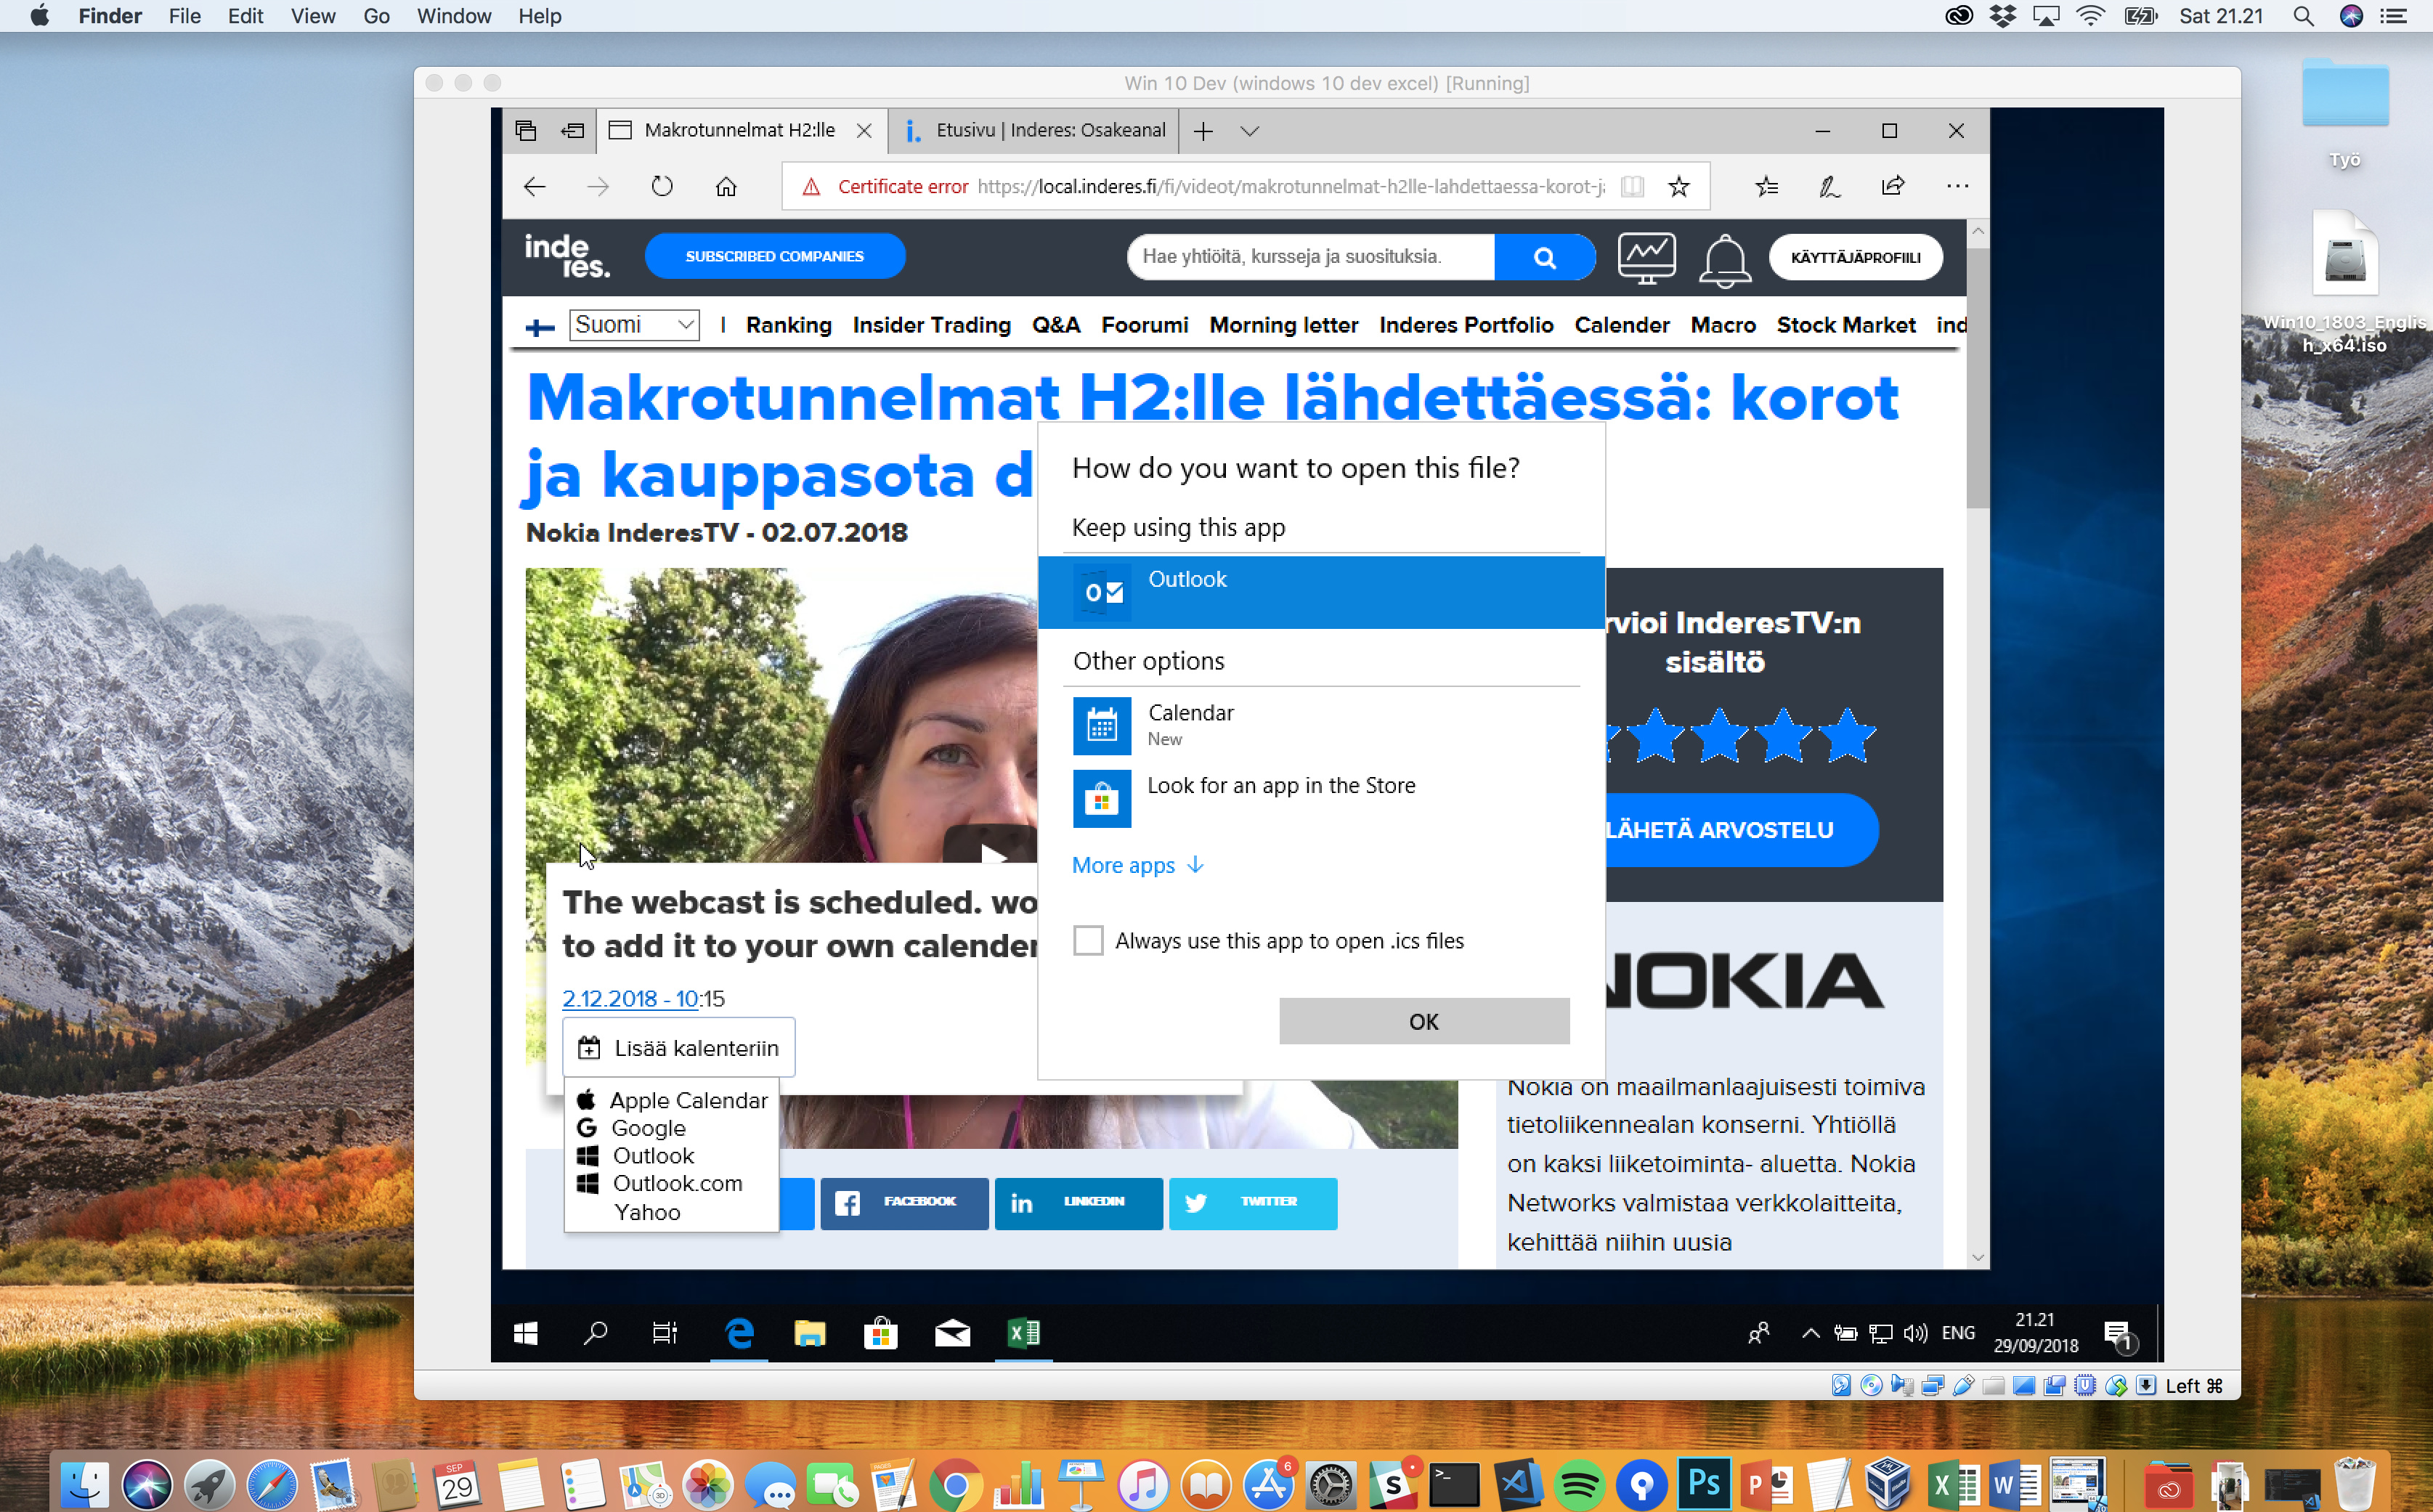
Task: Open Edge reading view book icon
Action: tap(1632, 186)
